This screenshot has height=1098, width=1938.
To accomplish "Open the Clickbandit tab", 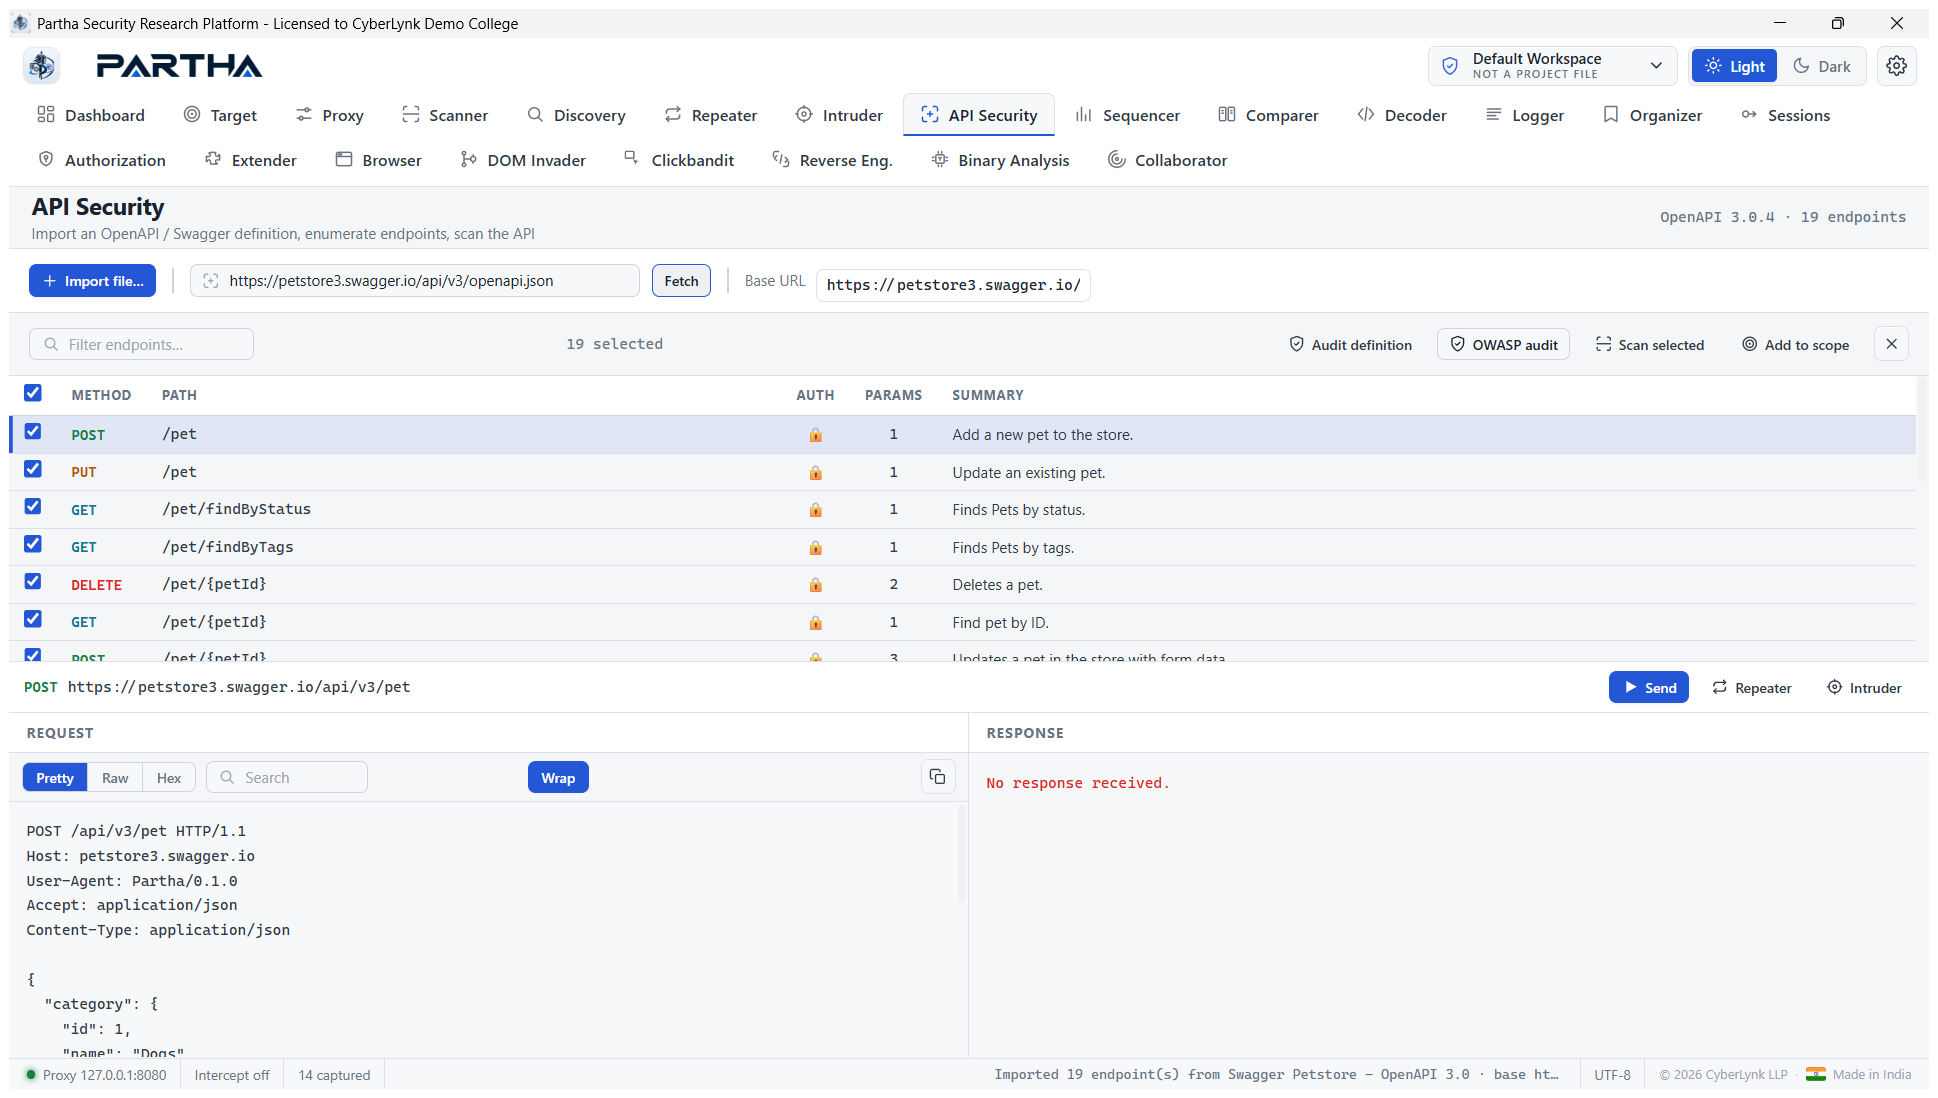I will [679, 160].
